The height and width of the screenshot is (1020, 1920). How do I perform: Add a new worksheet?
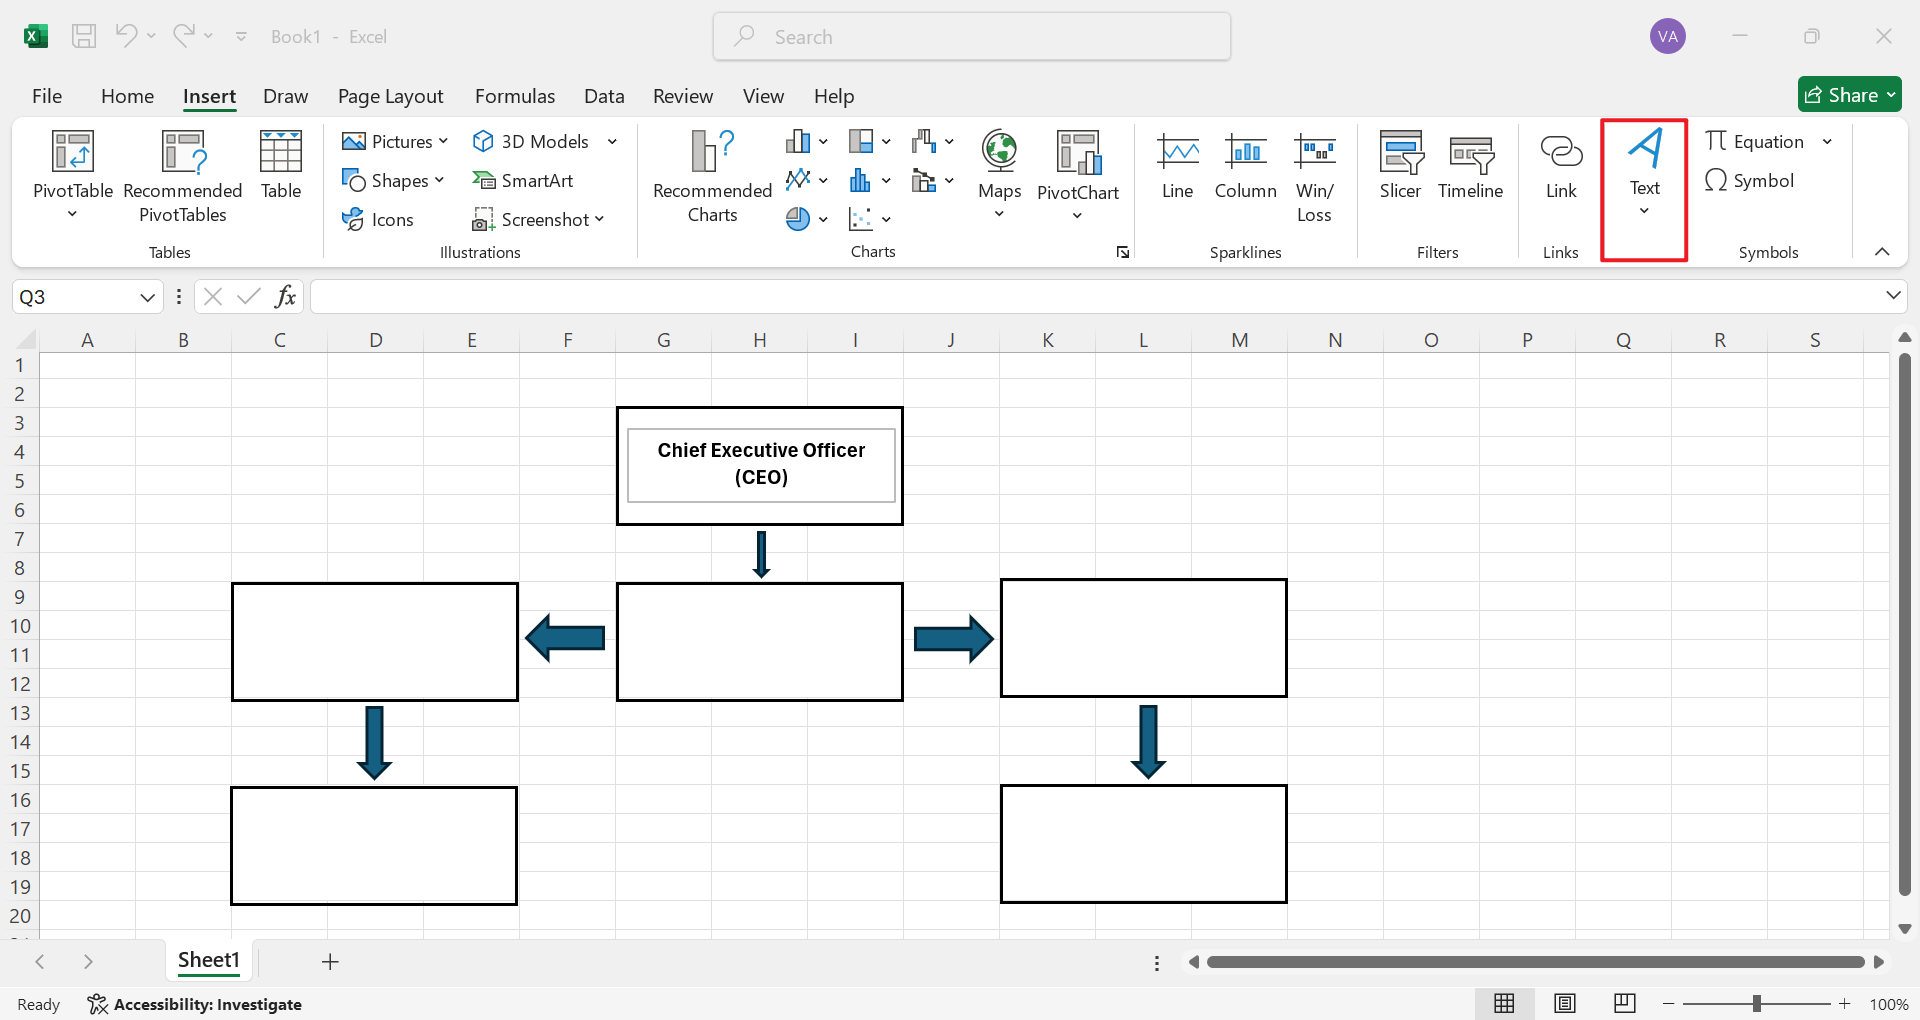tap(329, 961)
